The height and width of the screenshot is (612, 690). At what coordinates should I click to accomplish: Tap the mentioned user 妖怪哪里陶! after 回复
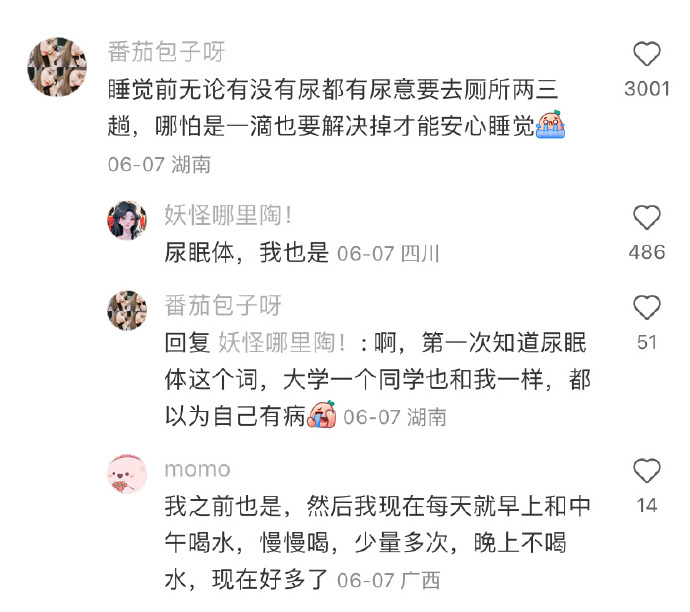pos(282,342)
